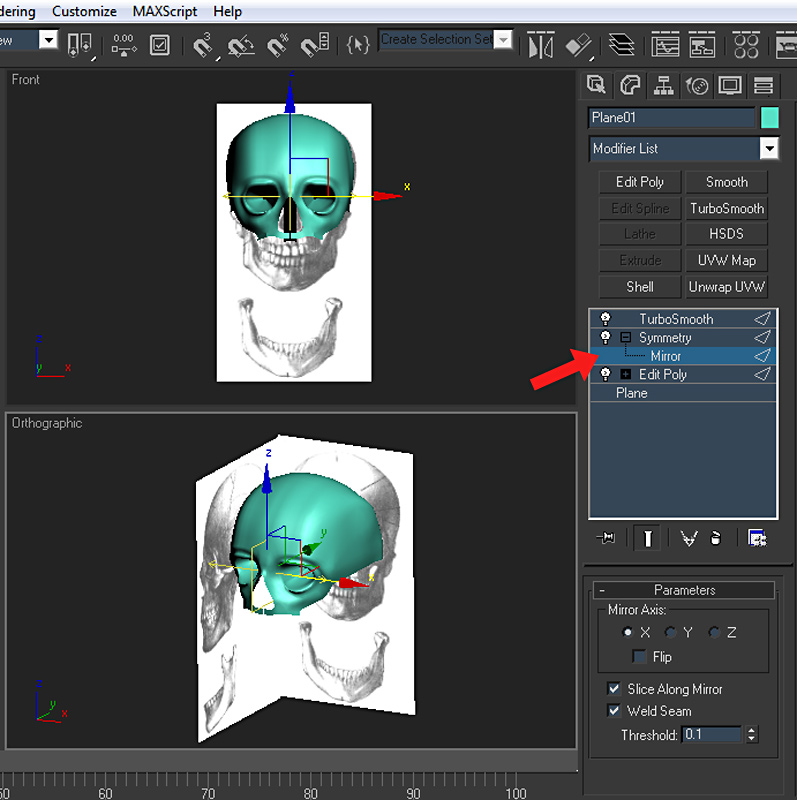This screenshot has height=800, width=797.
Task: Click the object color swatch
Action: (769, 118)
